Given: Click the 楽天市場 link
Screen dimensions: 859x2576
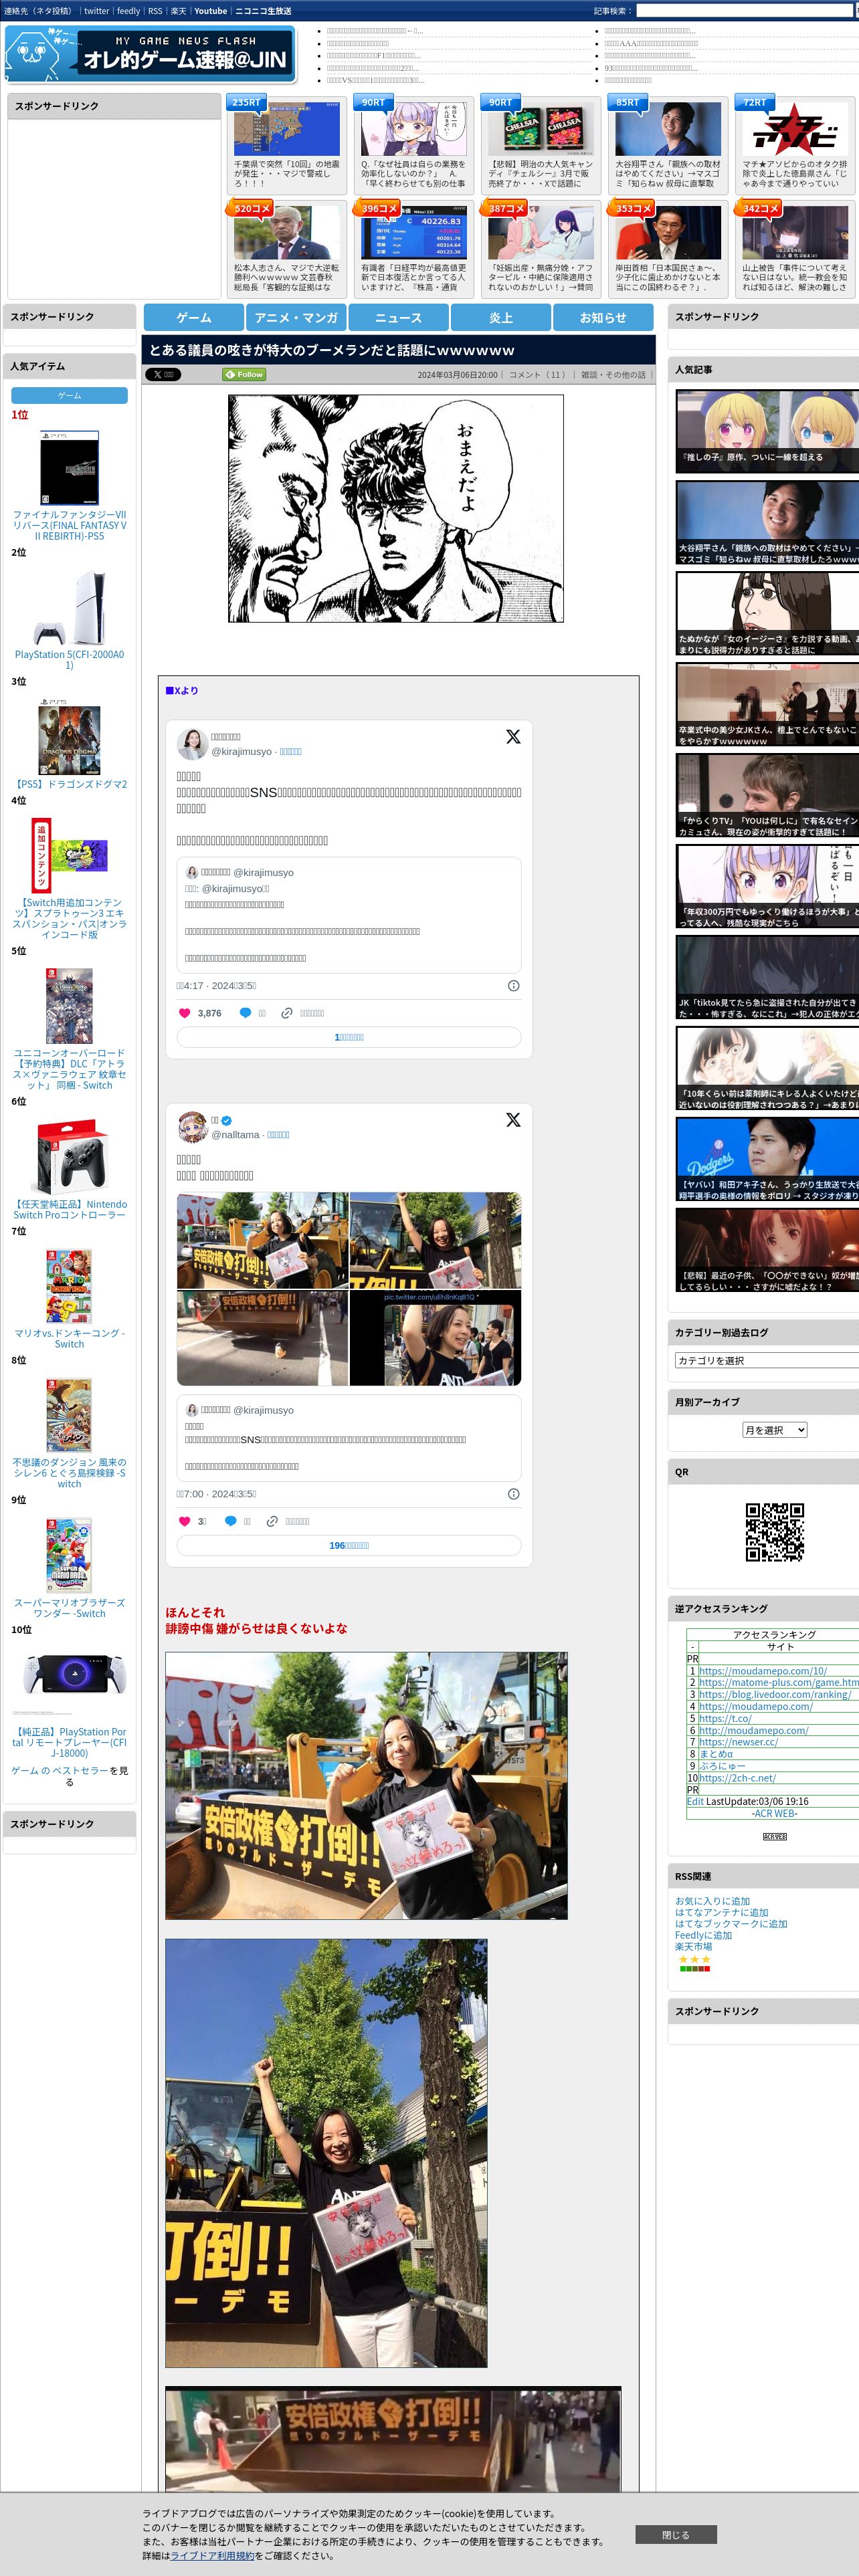Looking at the screenshot, I should tap(693, 1946).
